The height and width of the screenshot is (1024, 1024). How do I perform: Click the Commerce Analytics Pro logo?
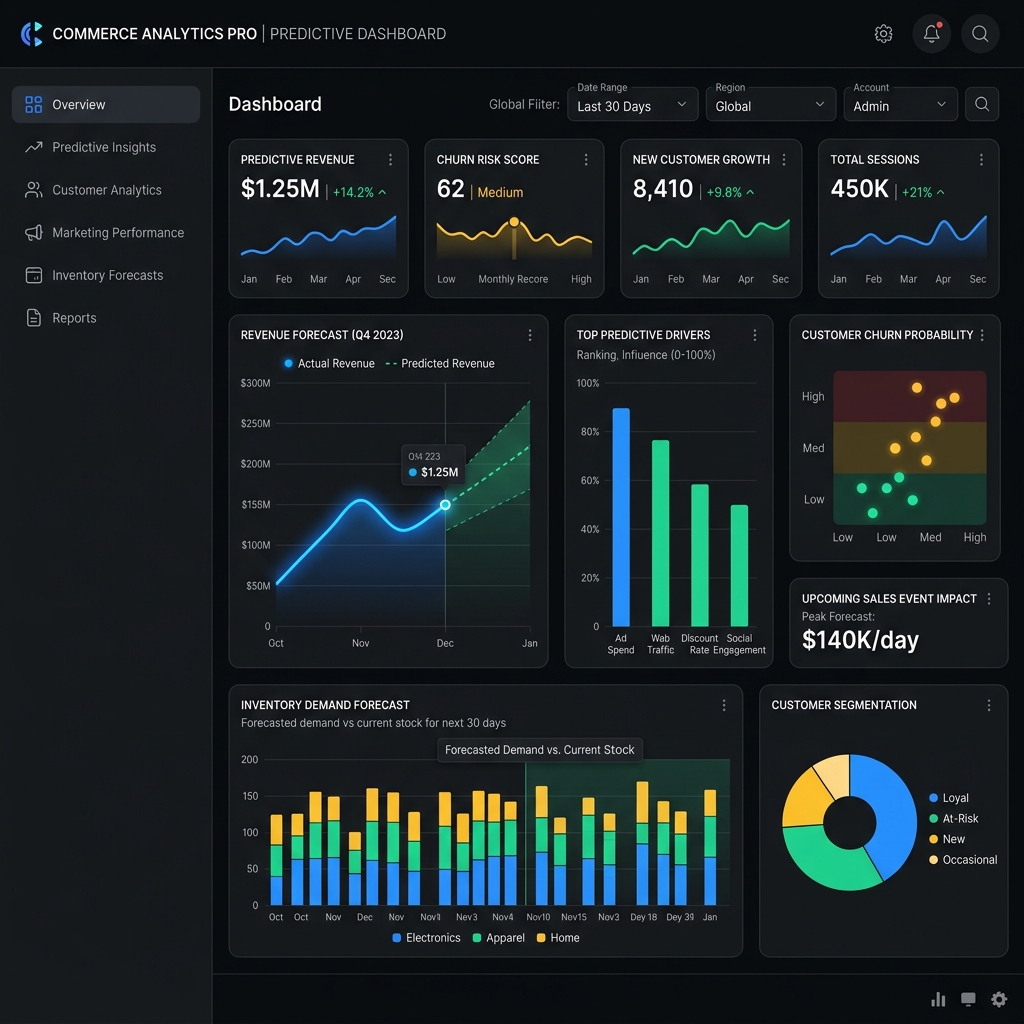[32, 34]
